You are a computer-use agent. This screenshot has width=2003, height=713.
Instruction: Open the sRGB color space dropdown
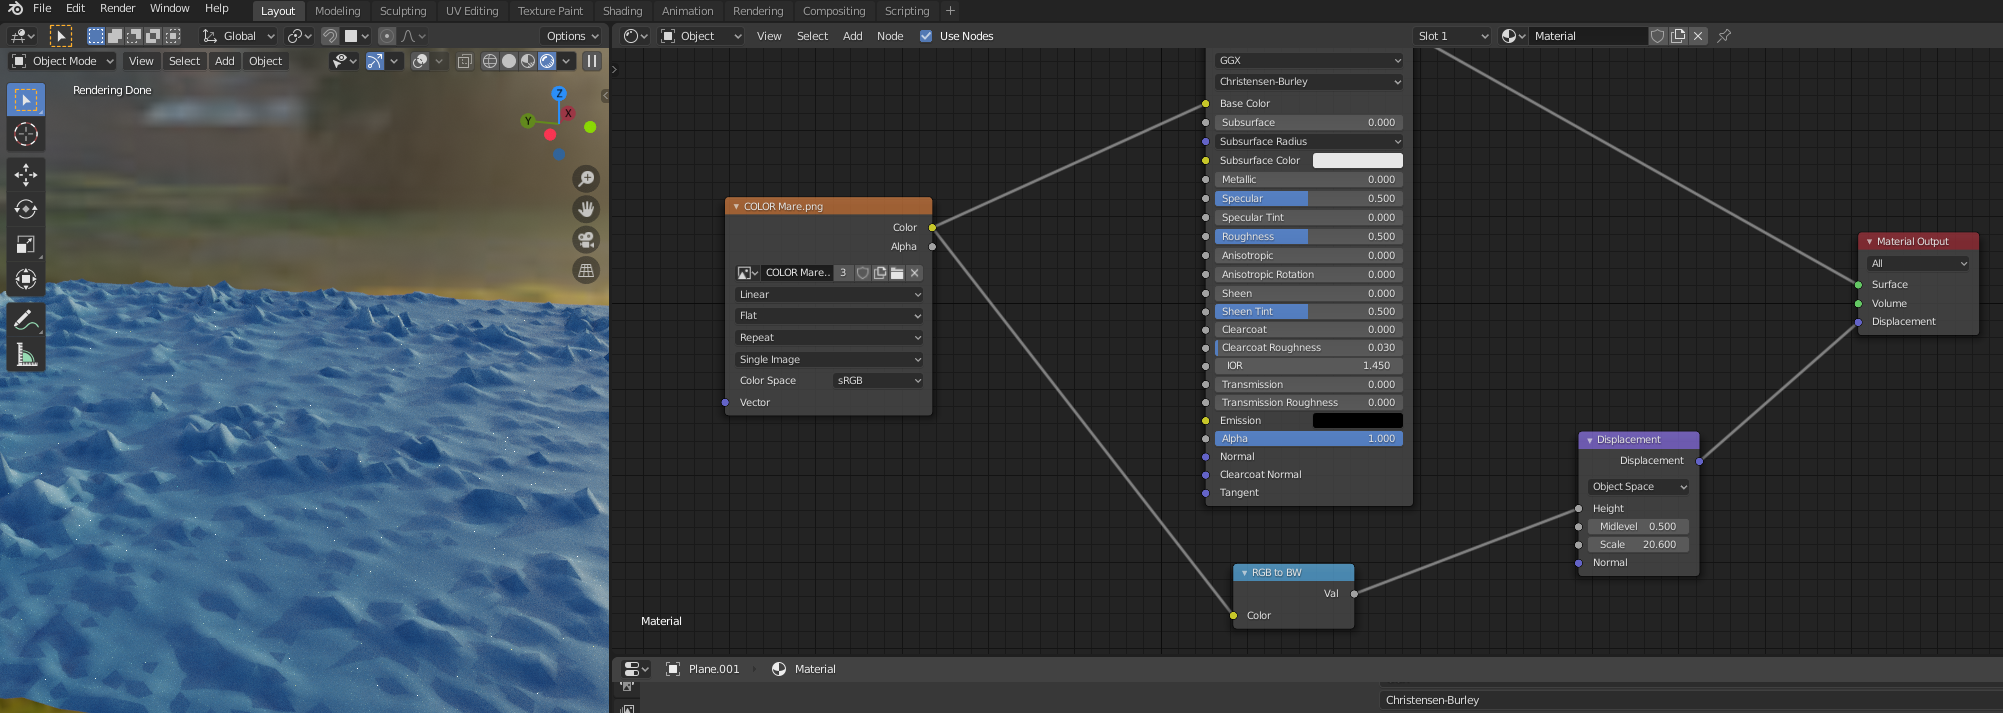[x=878, y=381]
